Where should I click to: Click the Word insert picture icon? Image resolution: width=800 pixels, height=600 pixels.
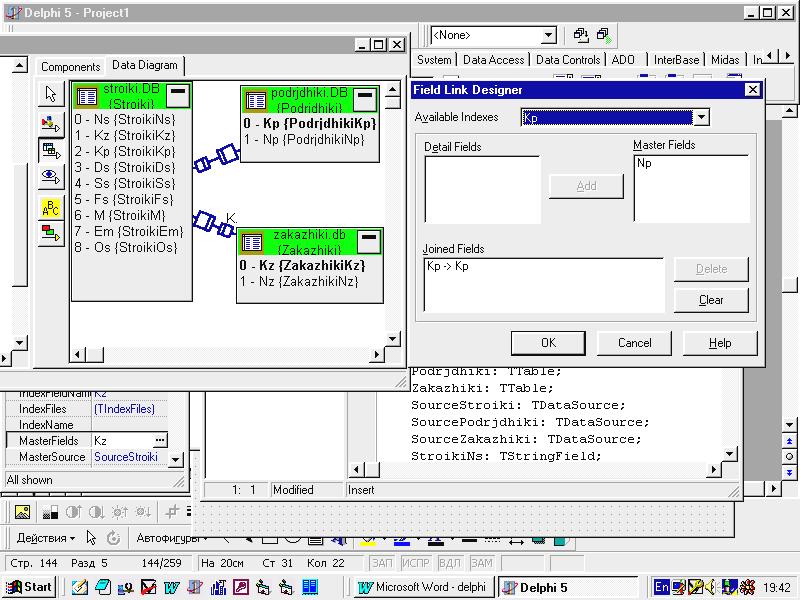[22, 512]
